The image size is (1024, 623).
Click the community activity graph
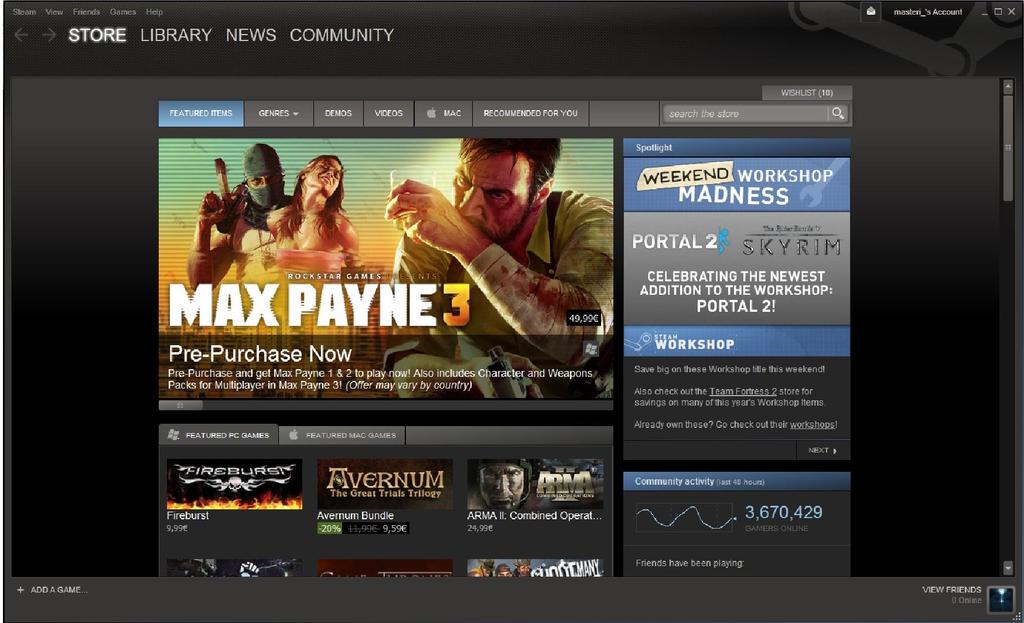[x=684, y=517]
